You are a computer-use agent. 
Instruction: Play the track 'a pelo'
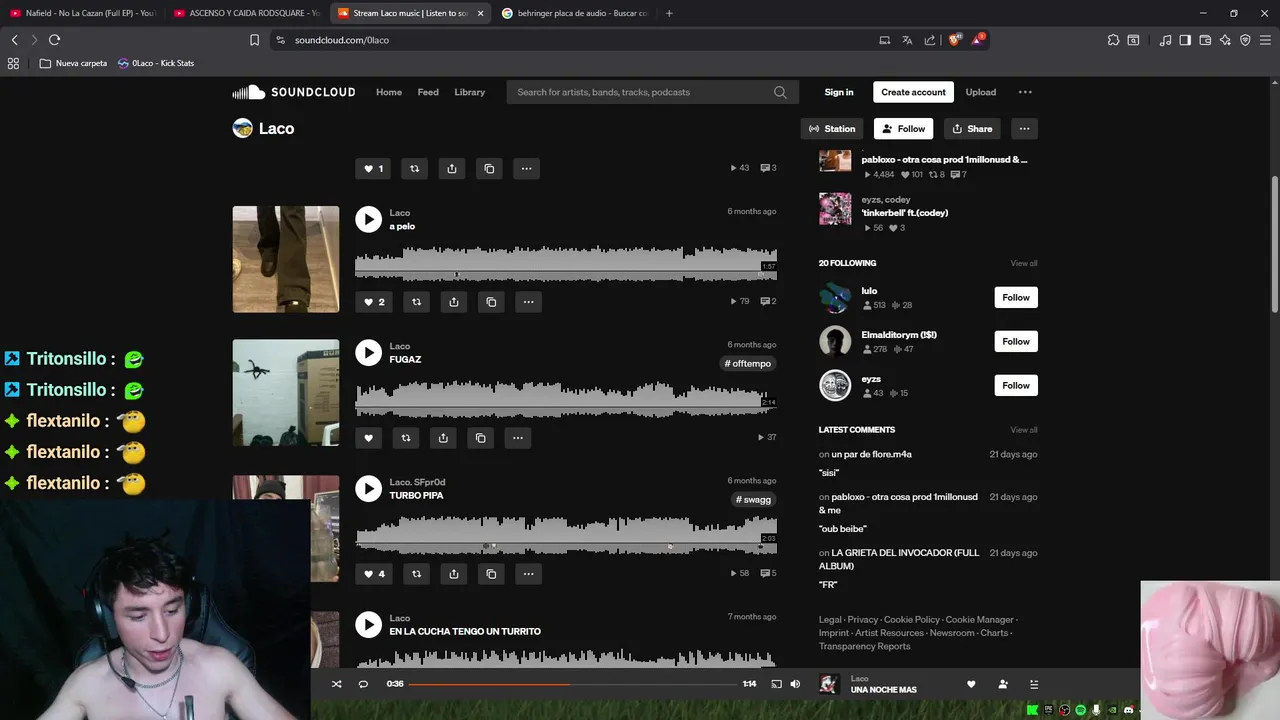(368, 219)
